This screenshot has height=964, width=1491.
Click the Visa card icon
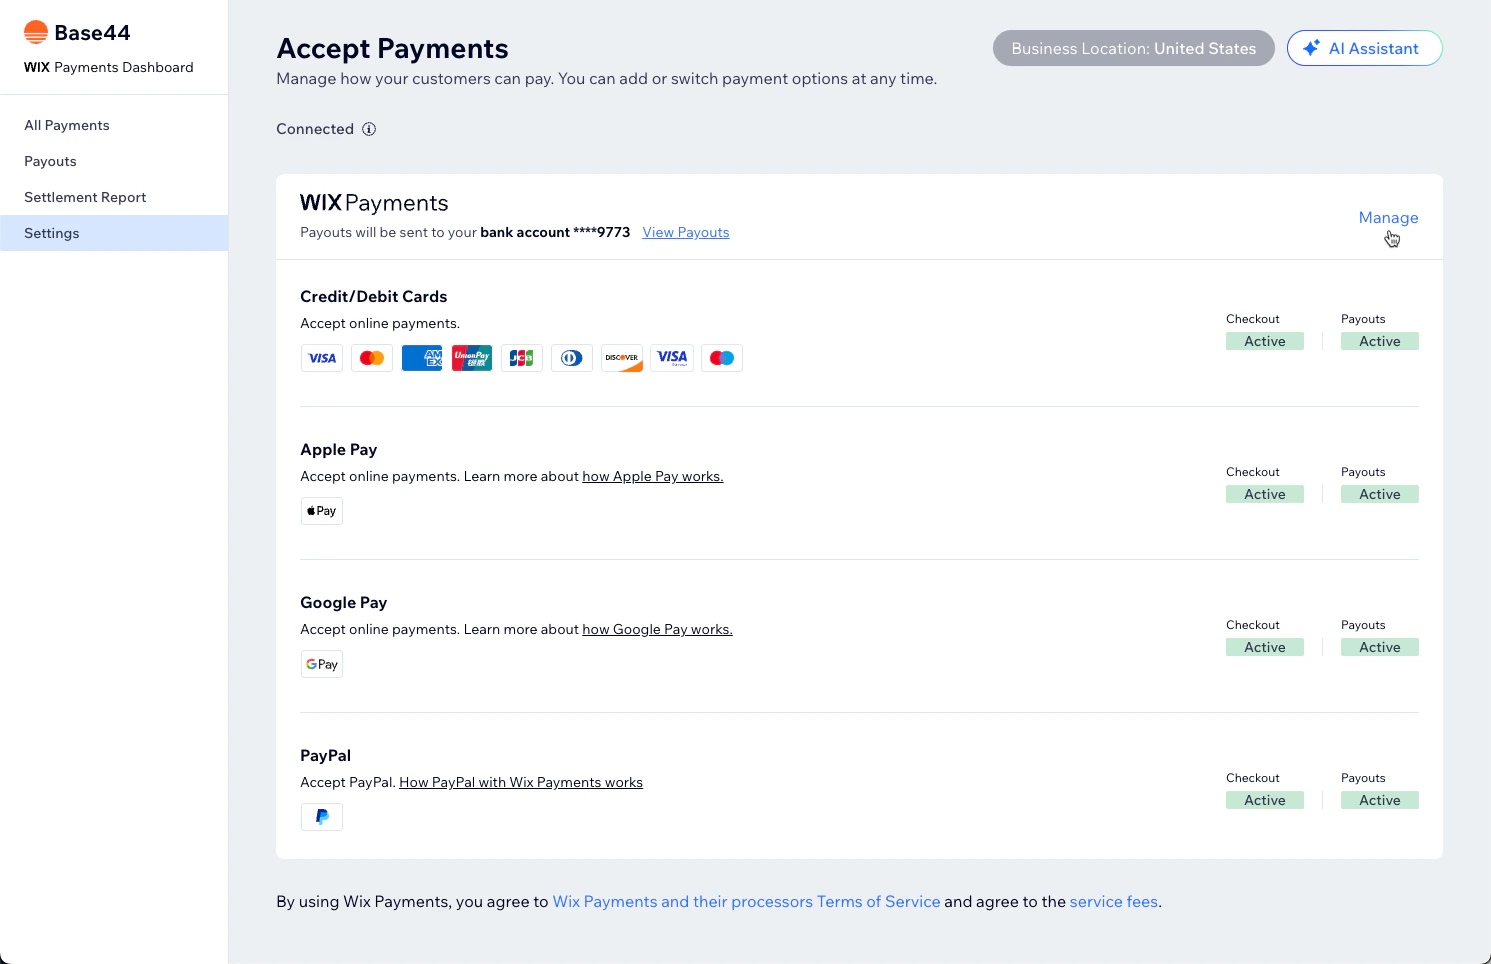point(321,357)
